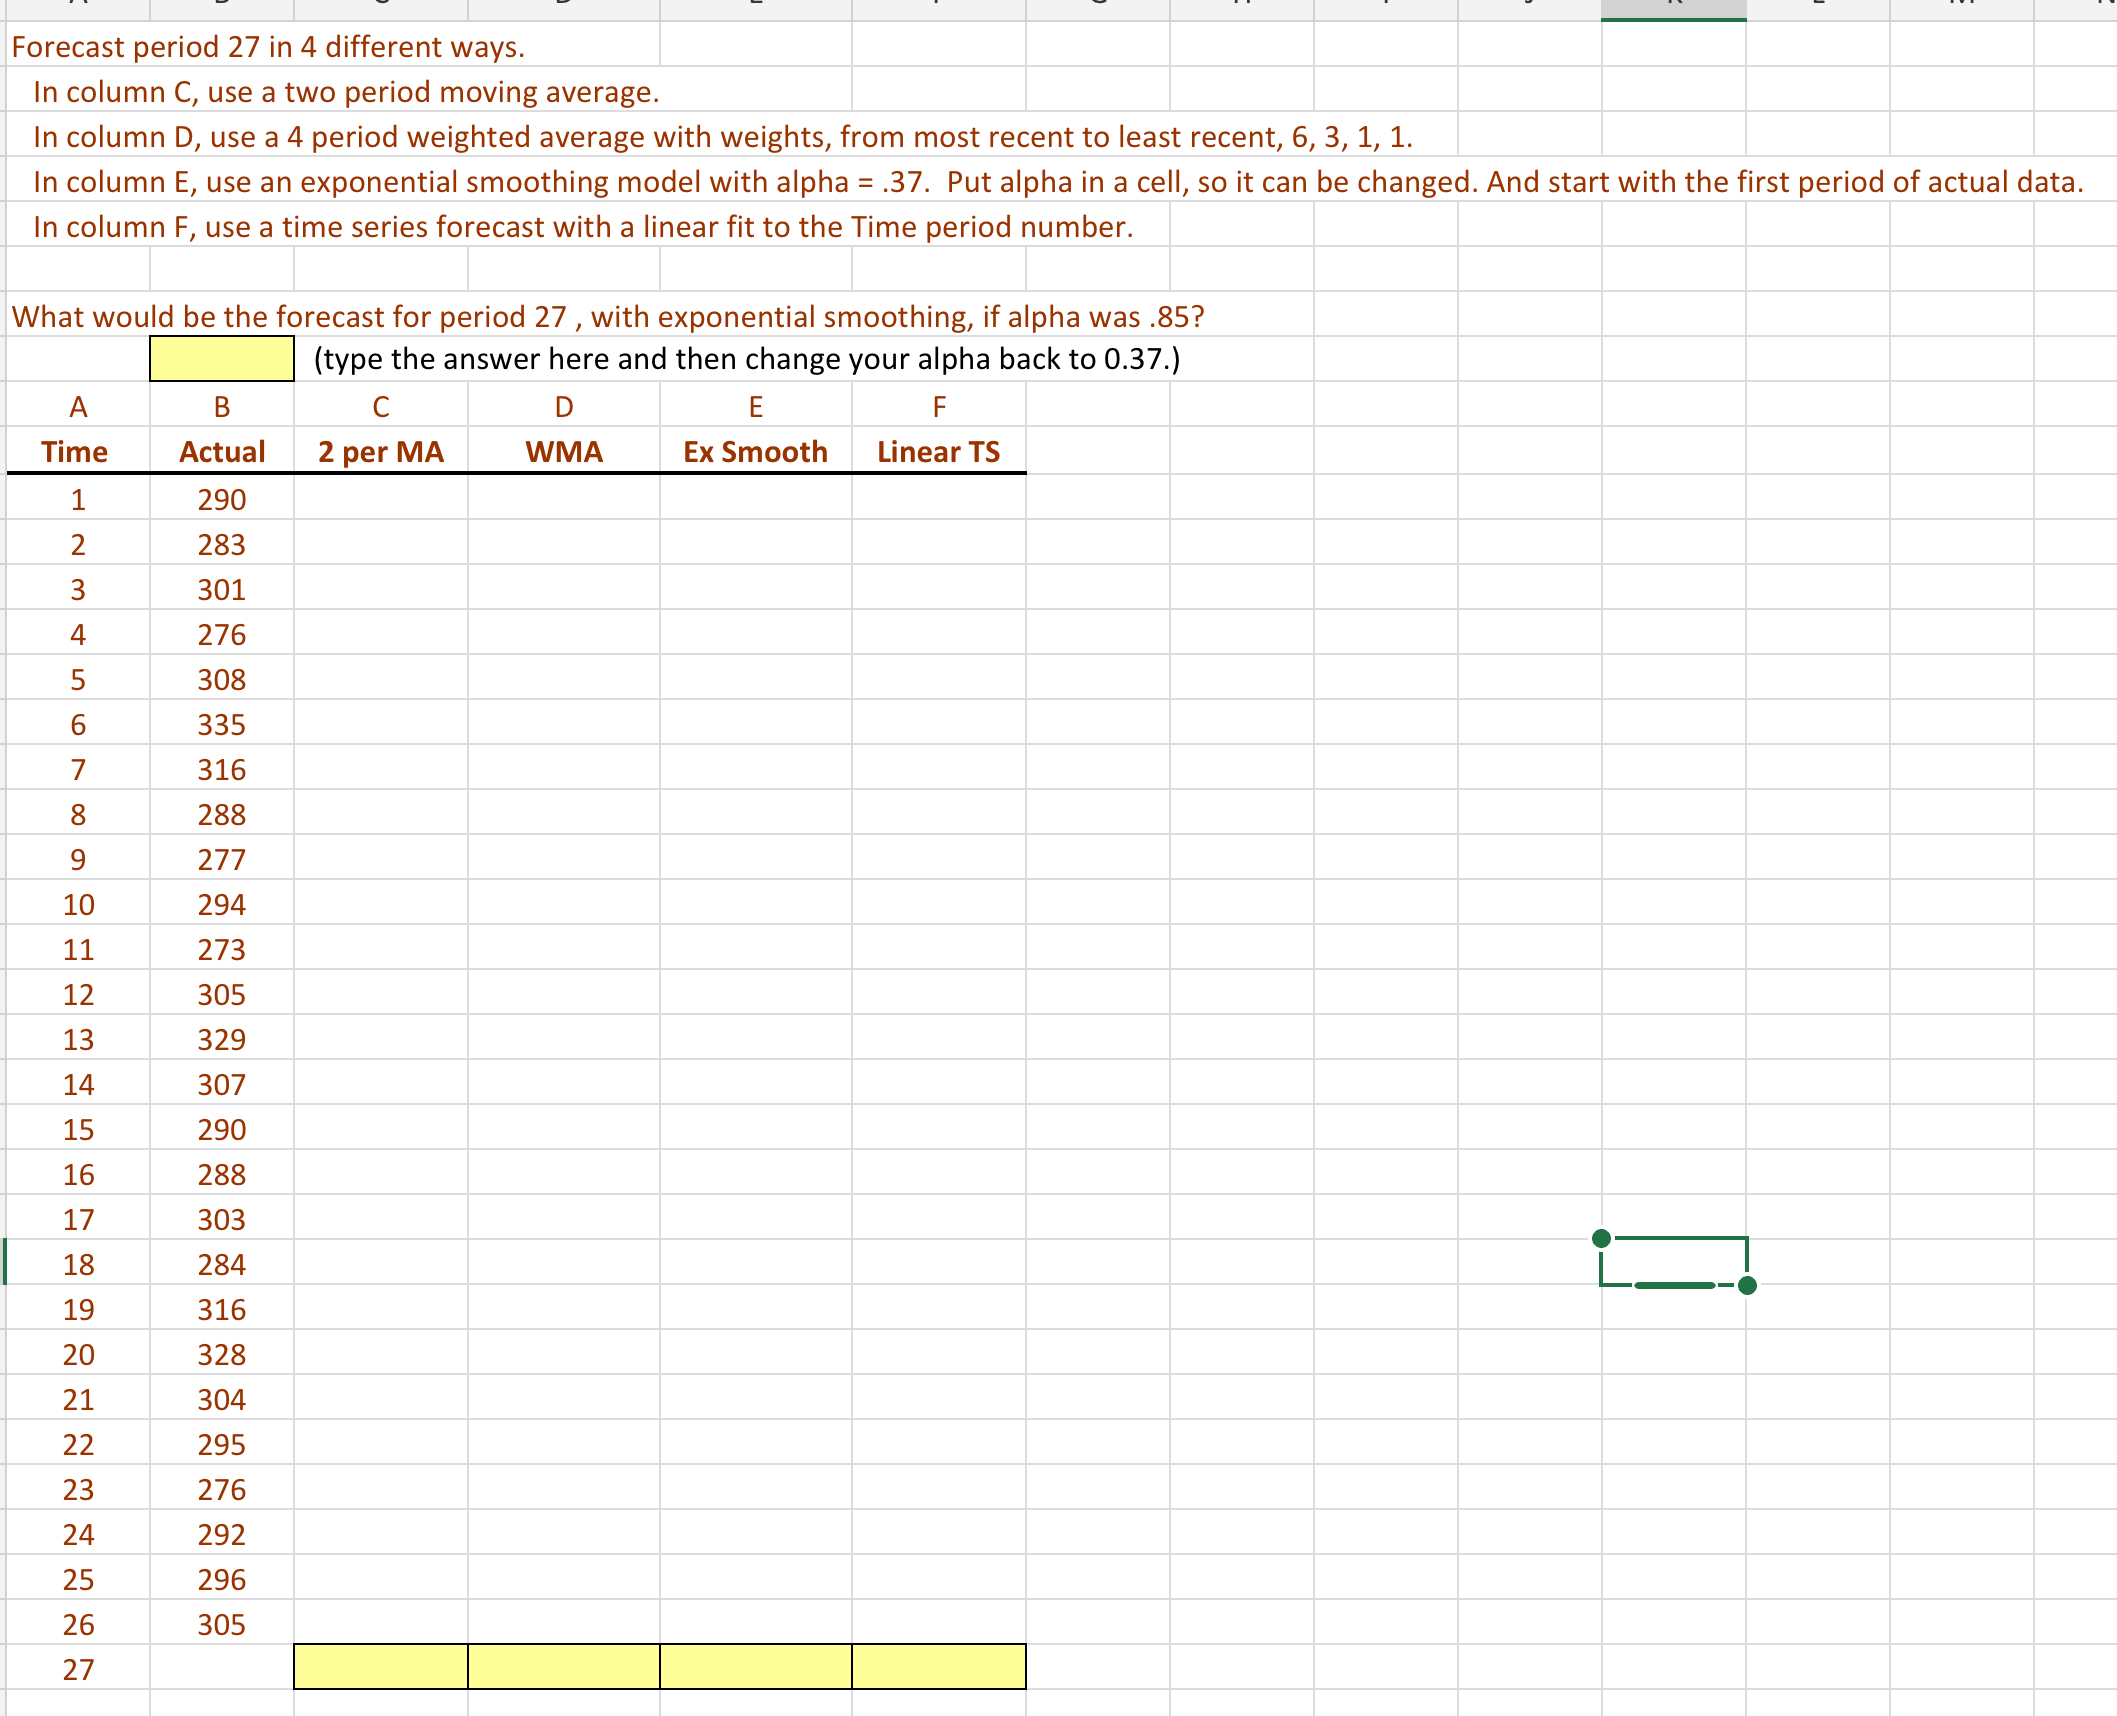Select yellow WMA forecast cell in row 27
The width and height of the screenshot is (2117, 1716).
click(563, 1667)
